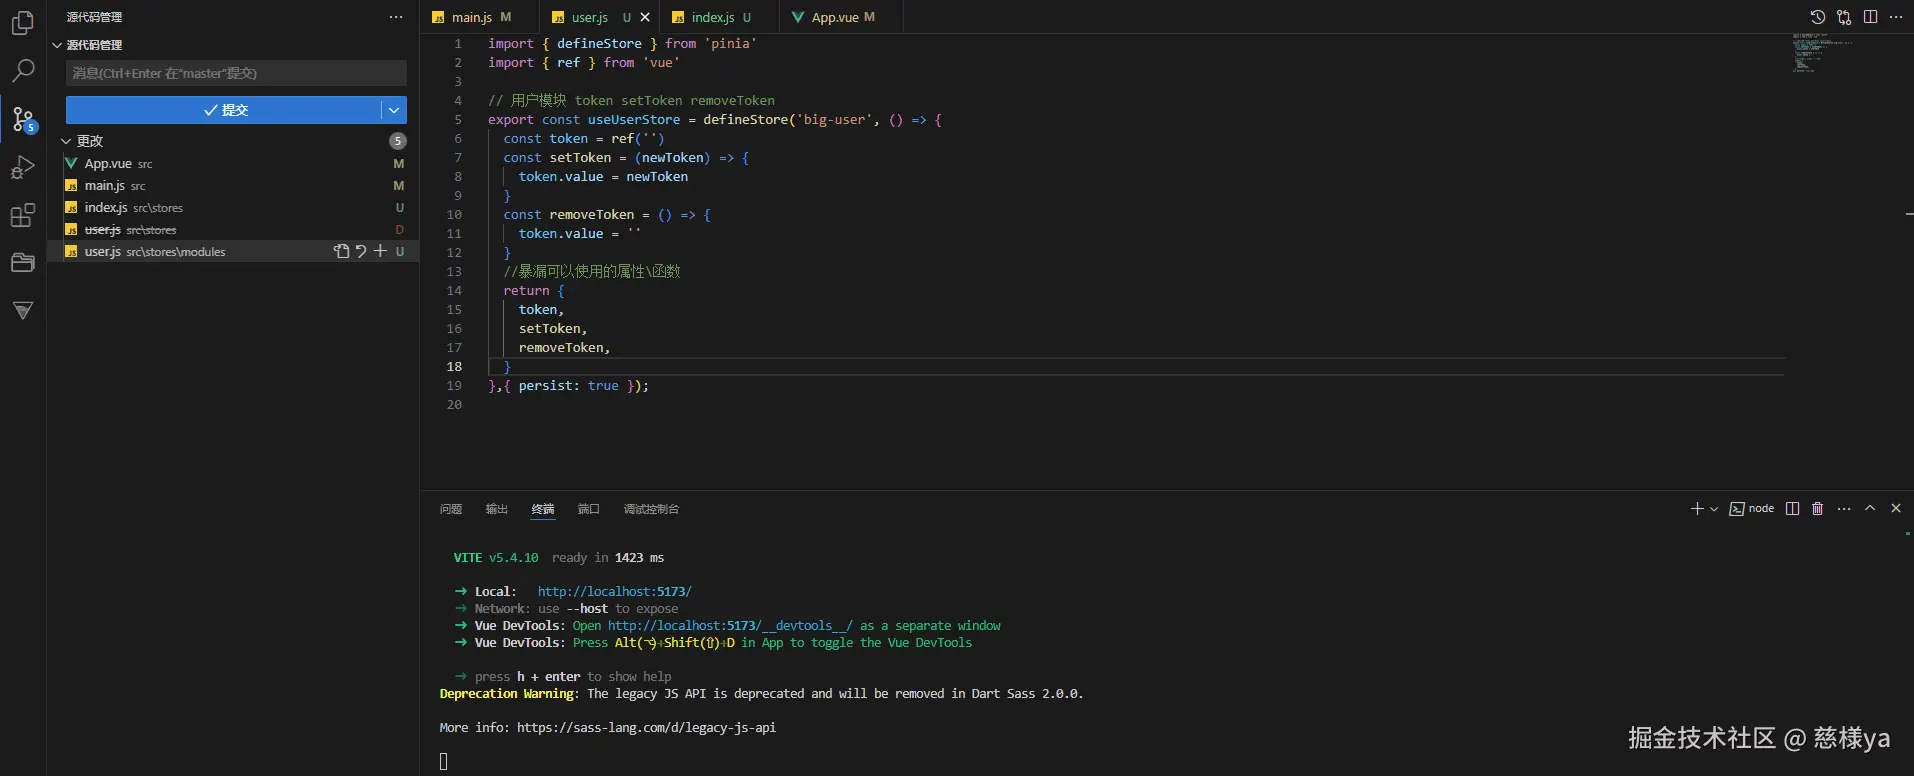This screenshot has width=1914, height=776.
Task: Click the changes count badge 5
Action: click(x=398, y=141)
